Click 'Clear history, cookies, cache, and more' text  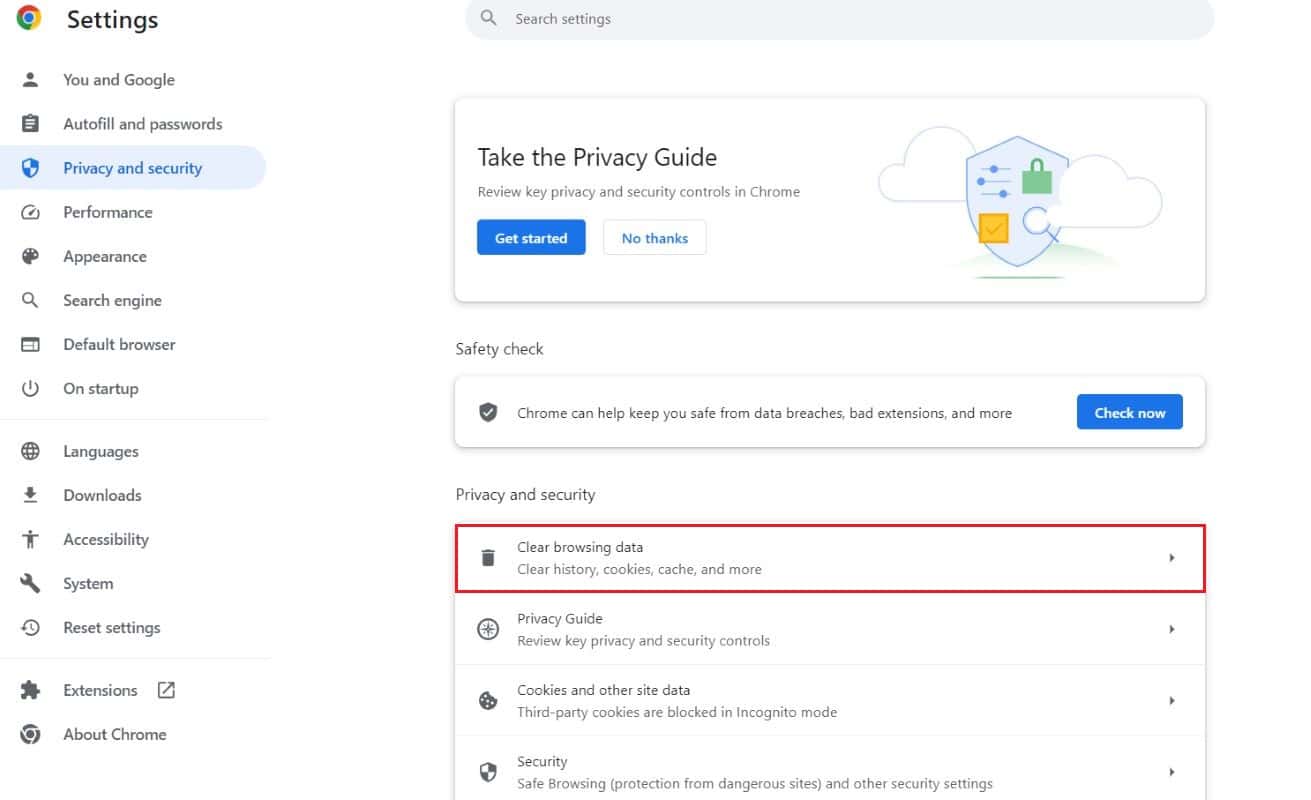point(639,569)
